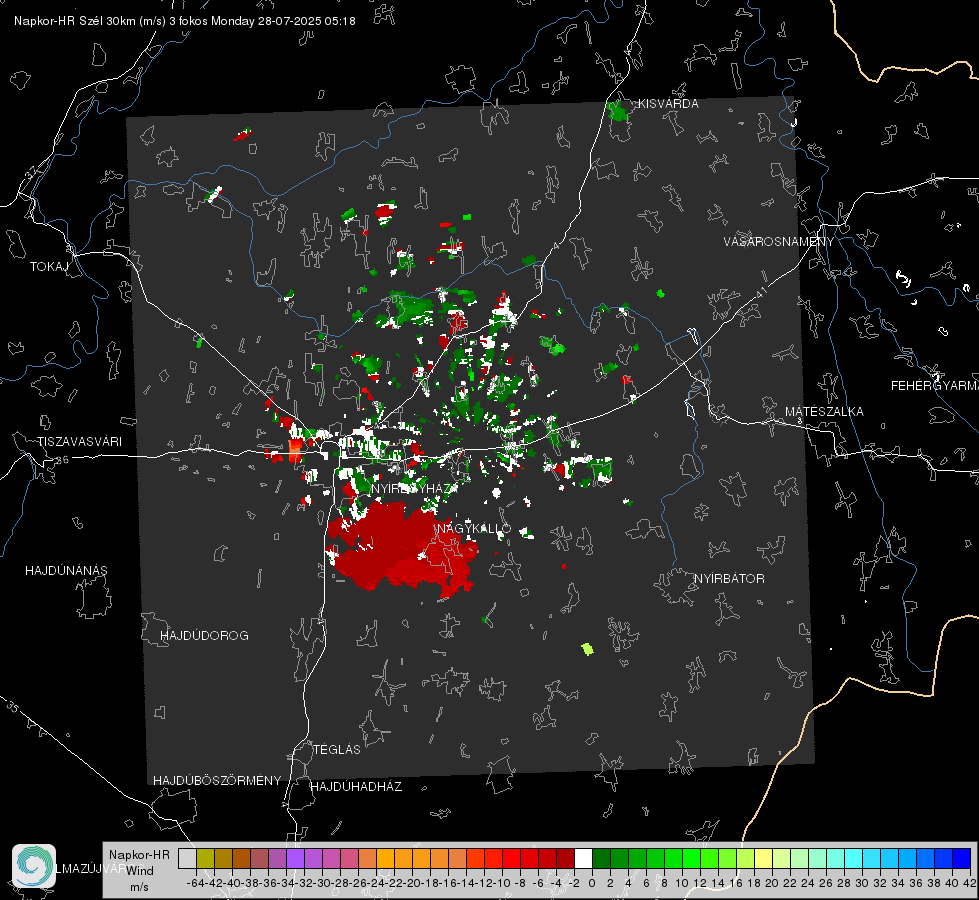This screenshot has height=900, width=979.
Task: Click the NYÍRBÁTOR town label
Action: click(729, 579)
